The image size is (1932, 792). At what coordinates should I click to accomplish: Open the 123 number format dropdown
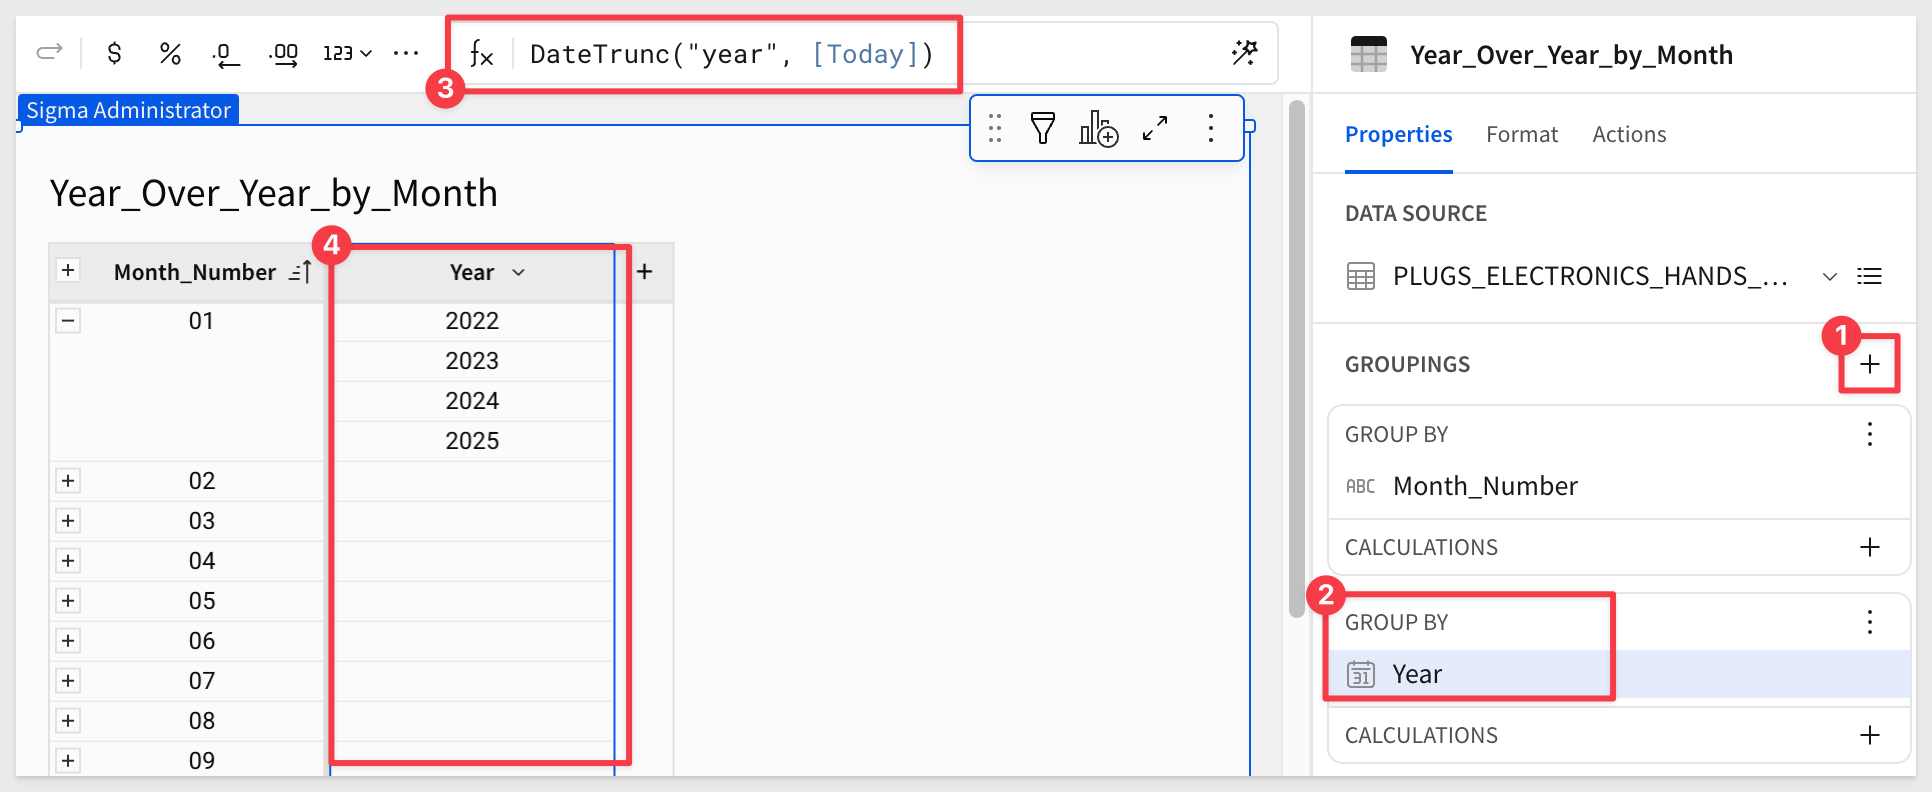(347, 54)
